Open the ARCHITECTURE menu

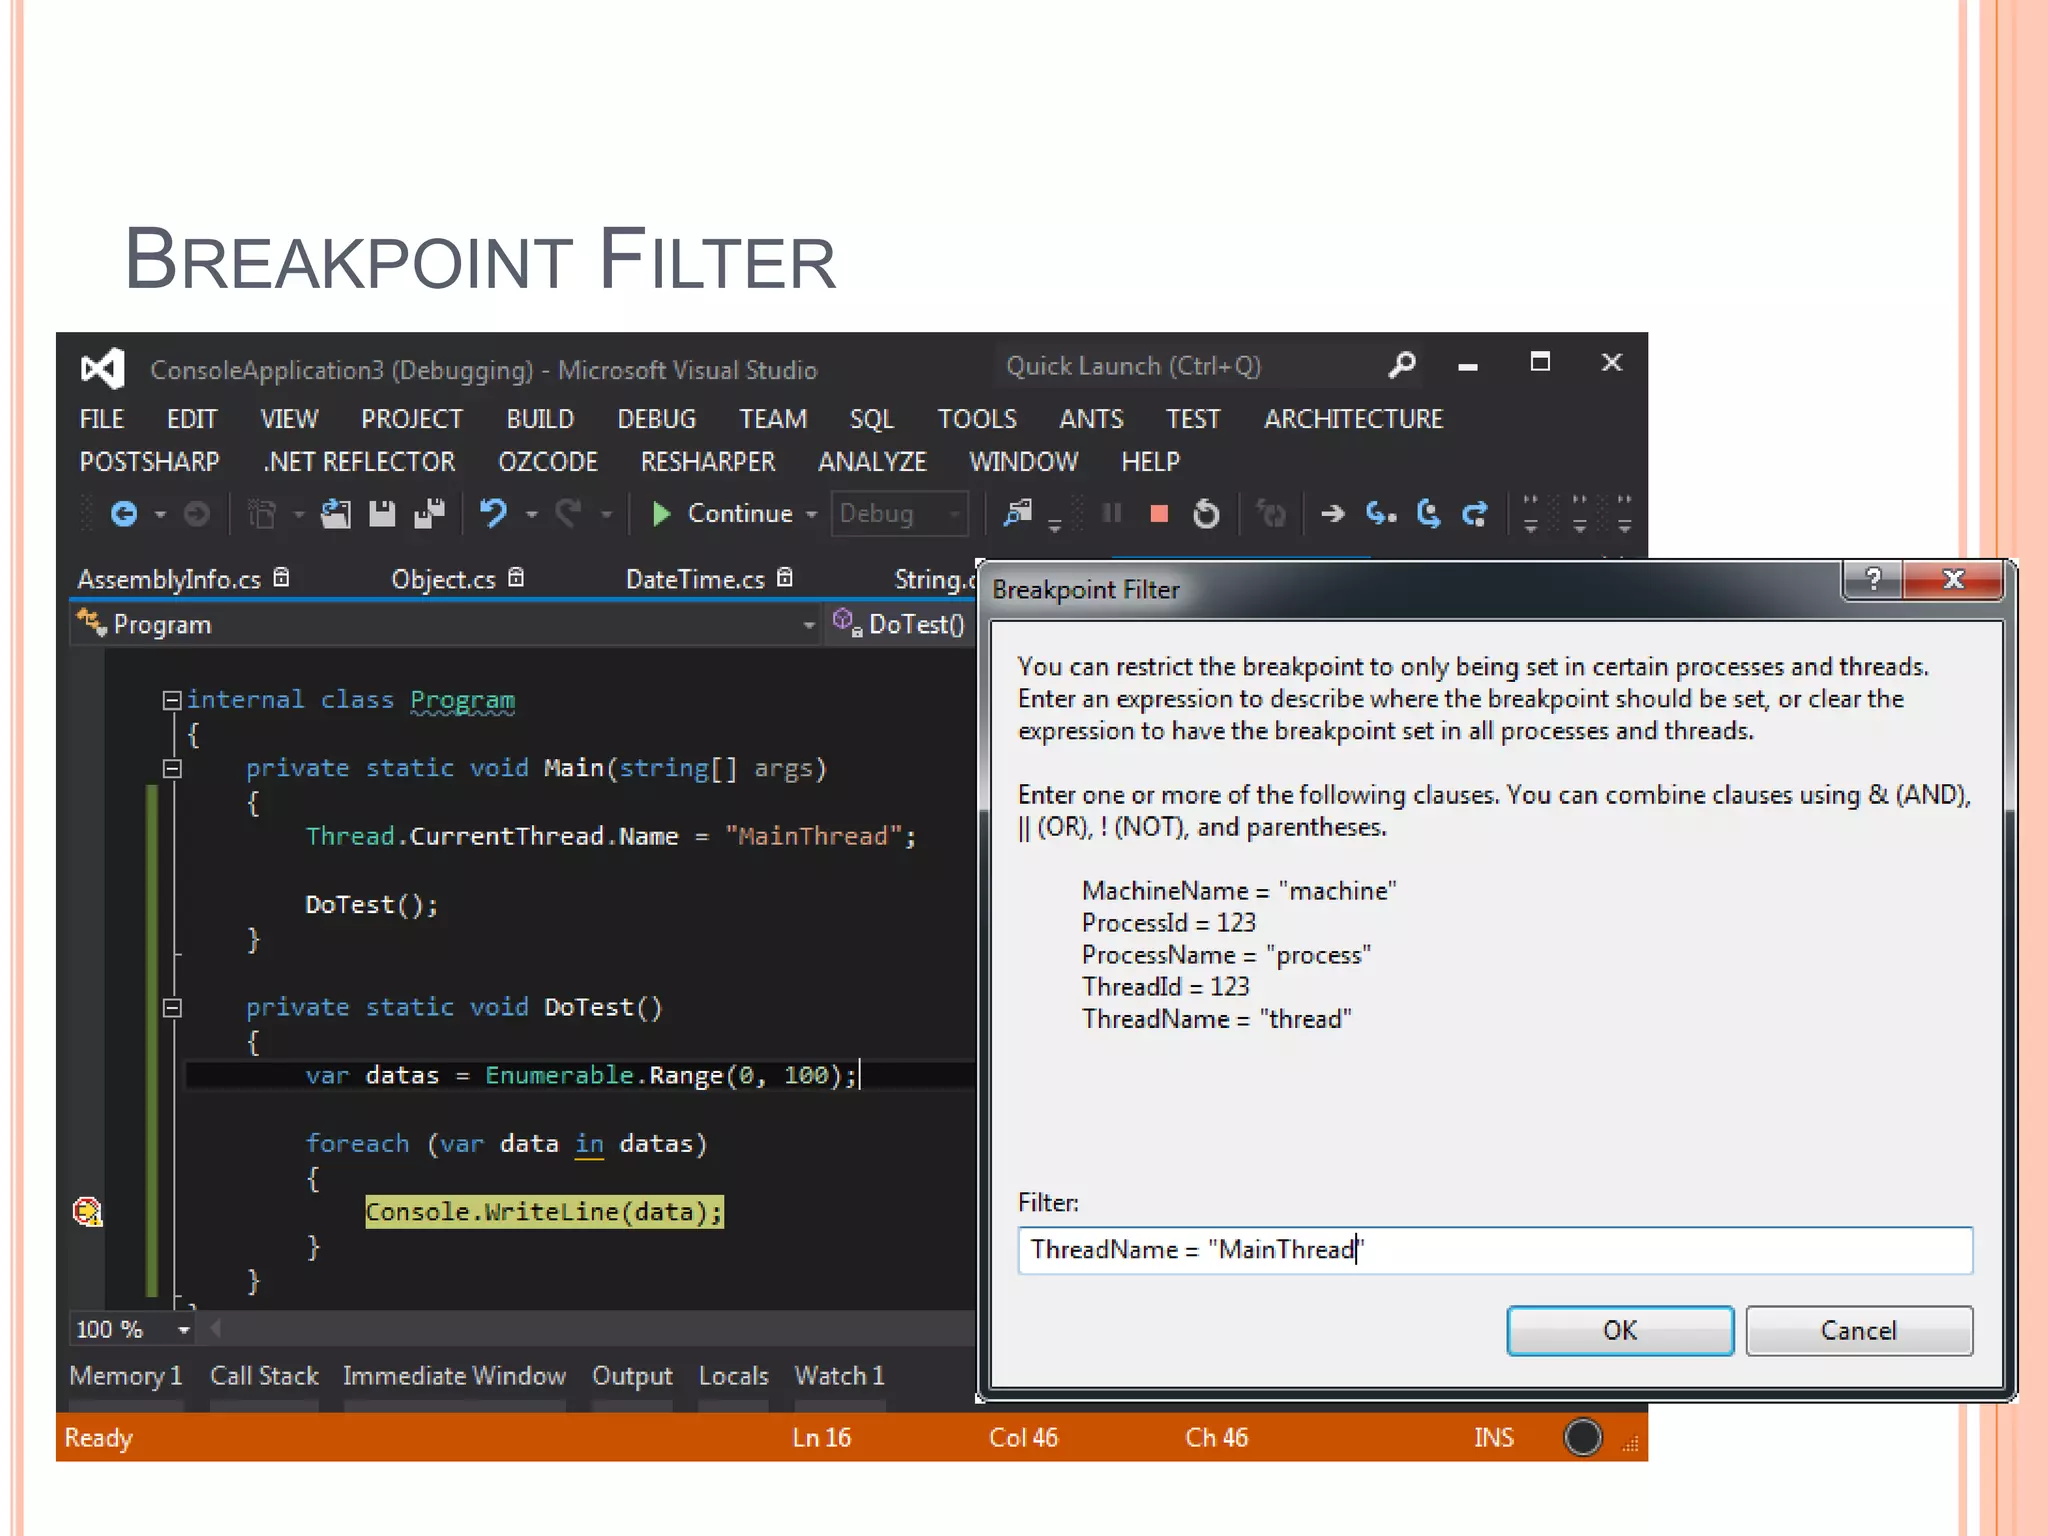[x=1354, y=419]
